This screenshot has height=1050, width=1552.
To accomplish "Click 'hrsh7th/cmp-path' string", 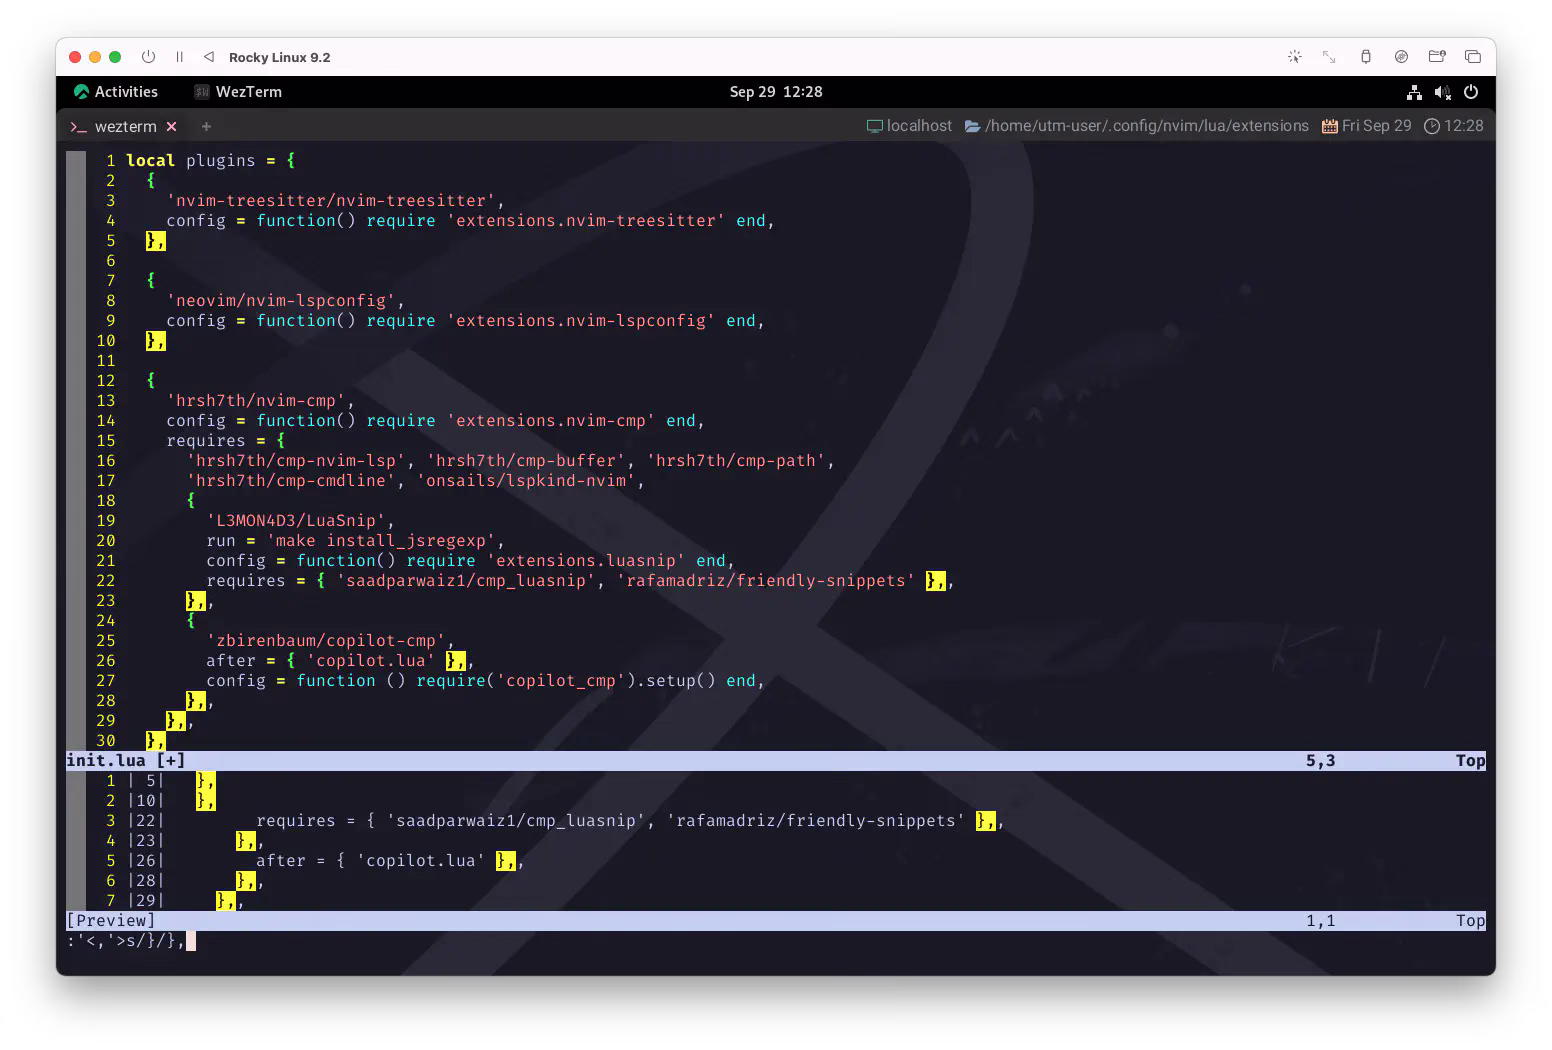I will pos(736,461).
